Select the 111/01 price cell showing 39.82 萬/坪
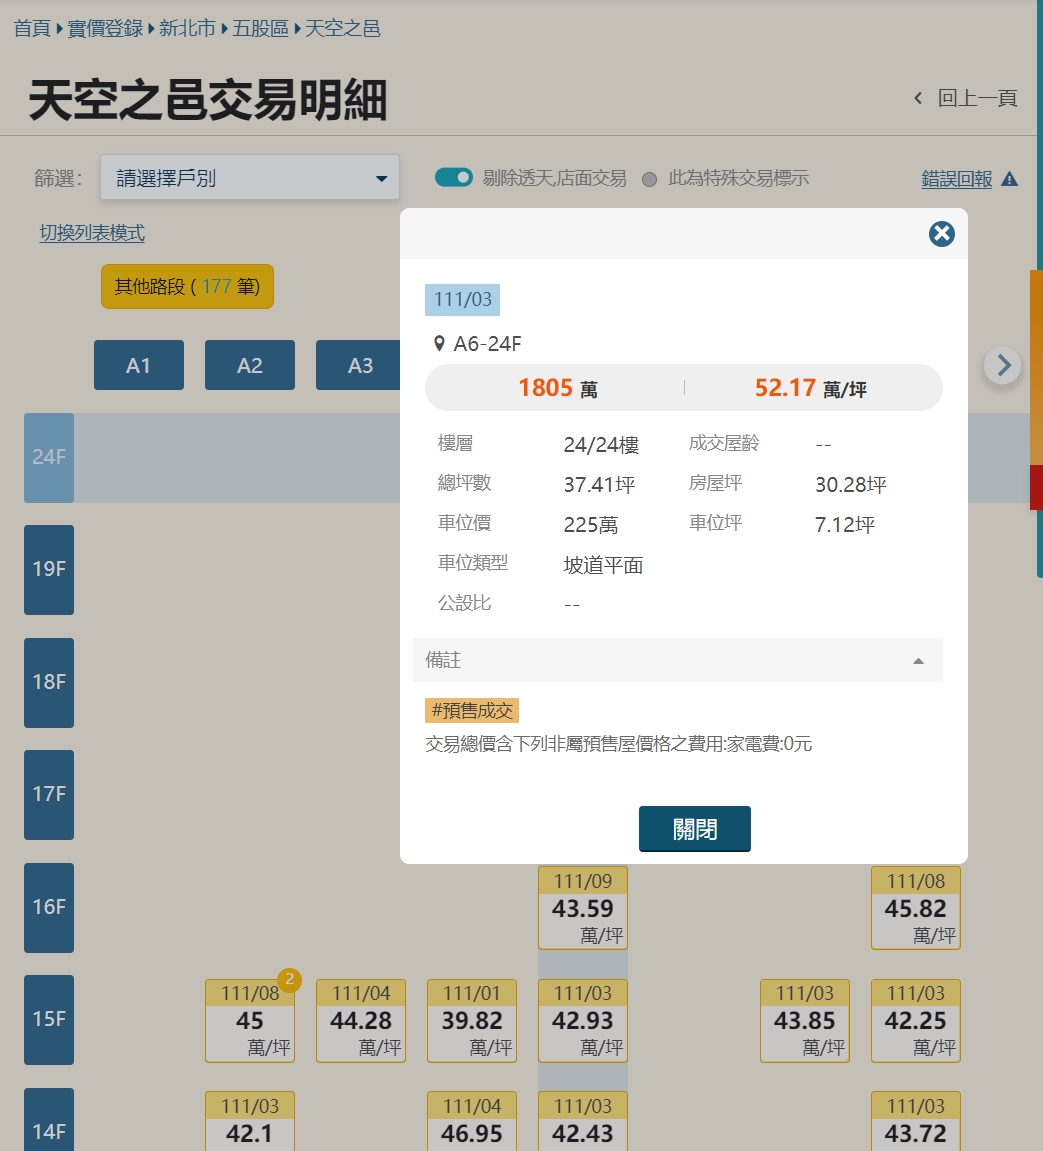The image size is (1043, 1151). [471, 1020]
